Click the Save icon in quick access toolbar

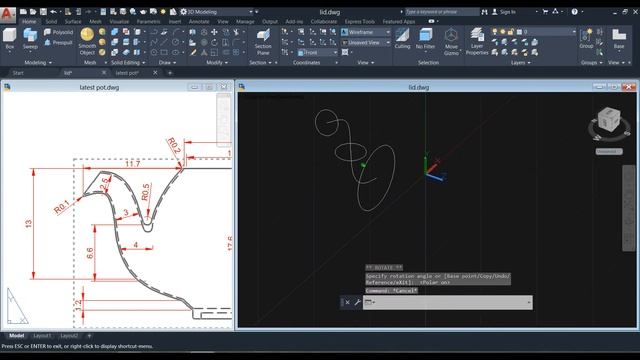43,12
